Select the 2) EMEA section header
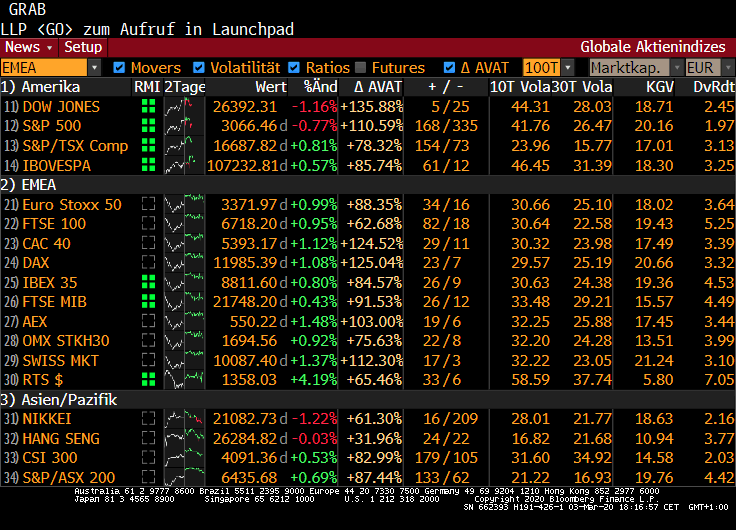 pyautogui.click(x=28, y=185)
